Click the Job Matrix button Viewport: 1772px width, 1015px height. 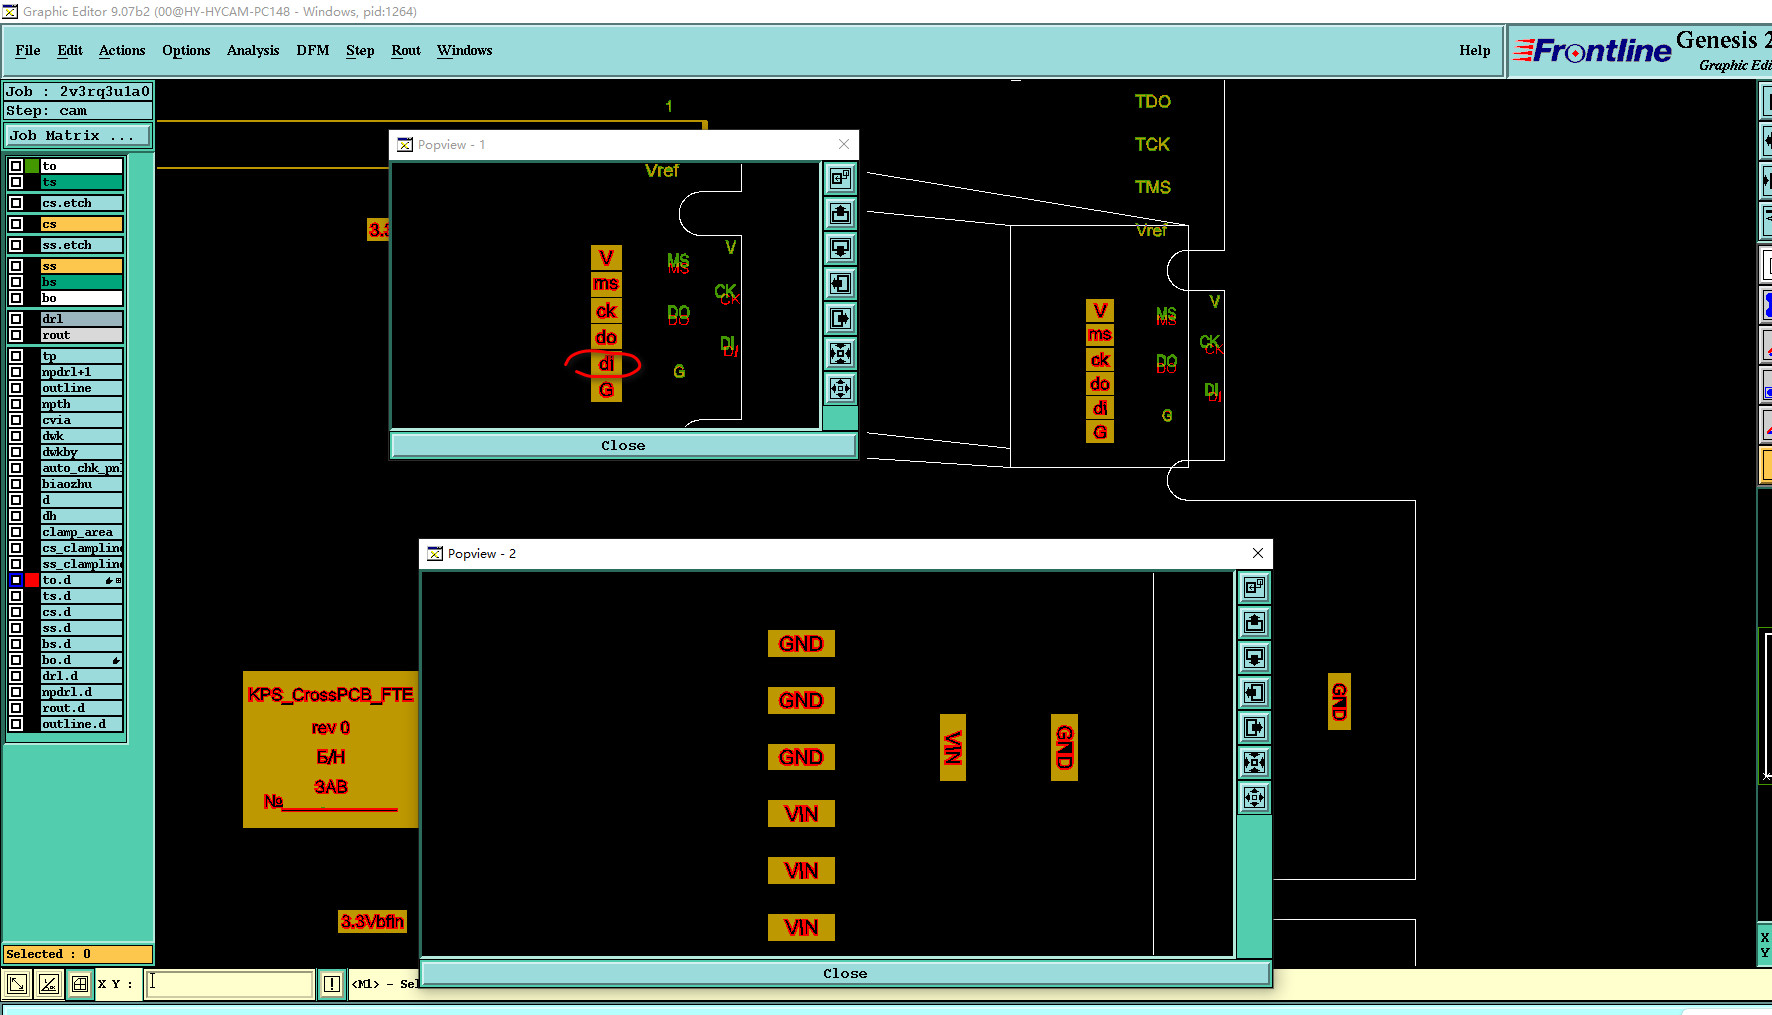[x=79, y=136]
